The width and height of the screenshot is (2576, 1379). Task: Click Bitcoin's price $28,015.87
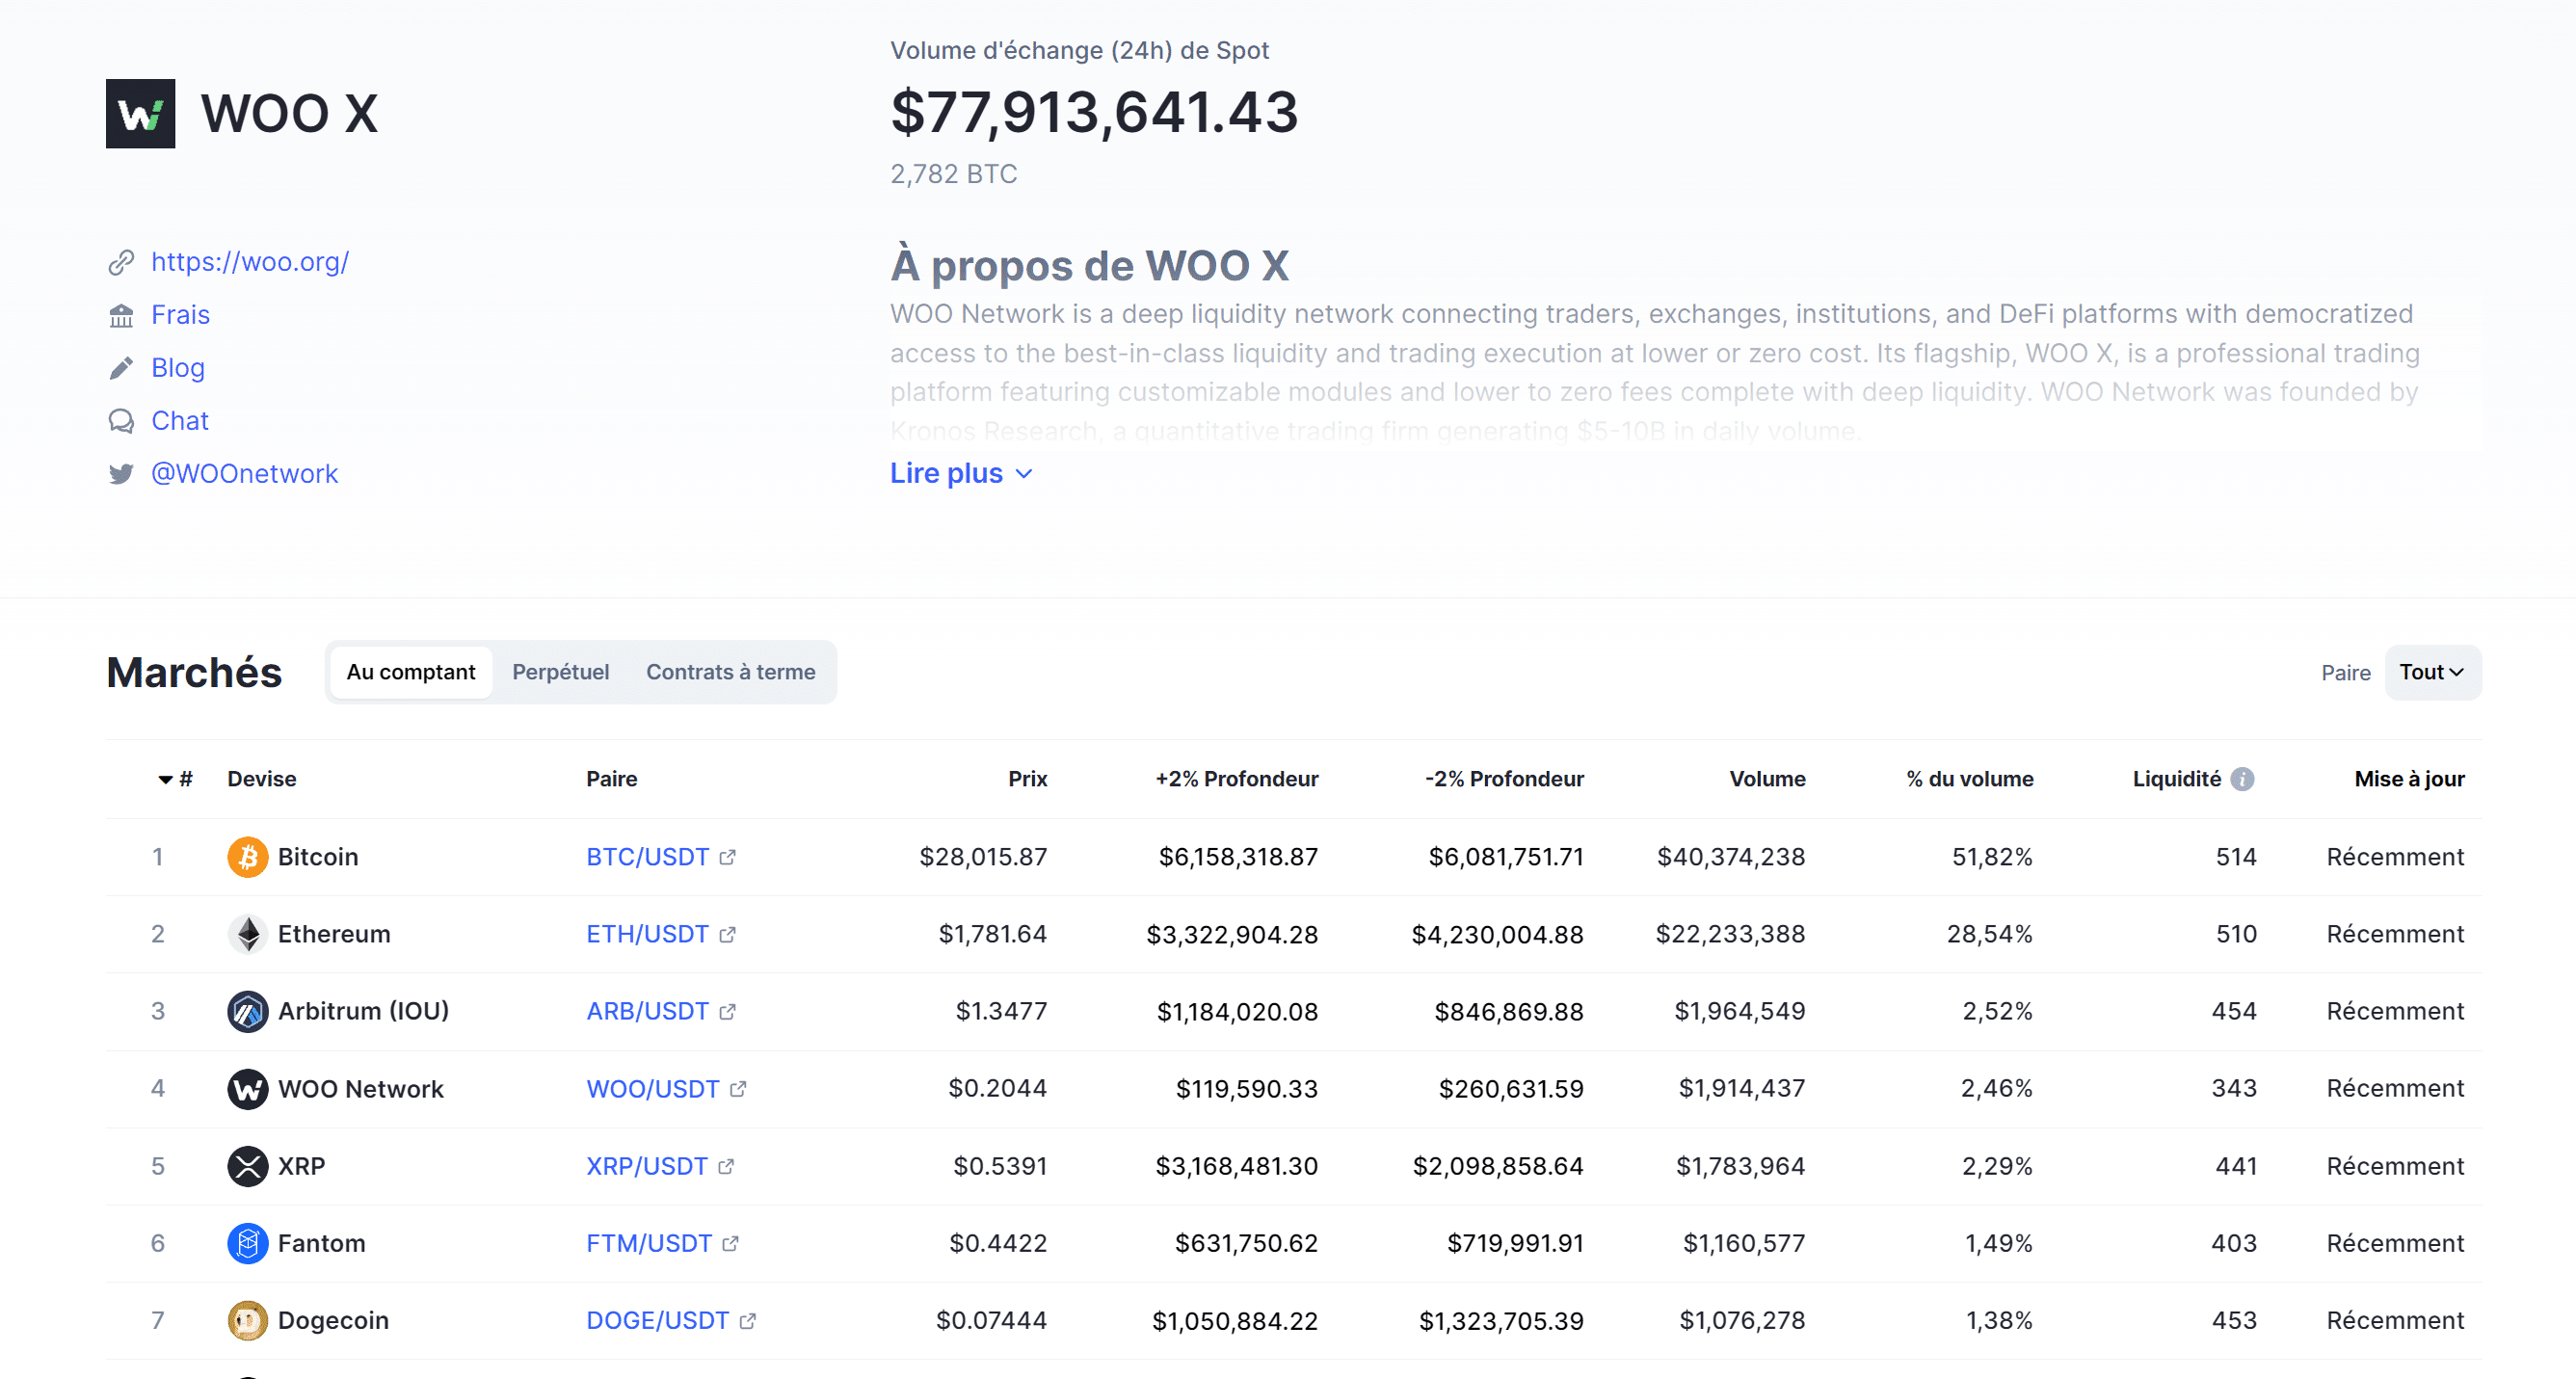pyautogui.click(x=983, y=857)
